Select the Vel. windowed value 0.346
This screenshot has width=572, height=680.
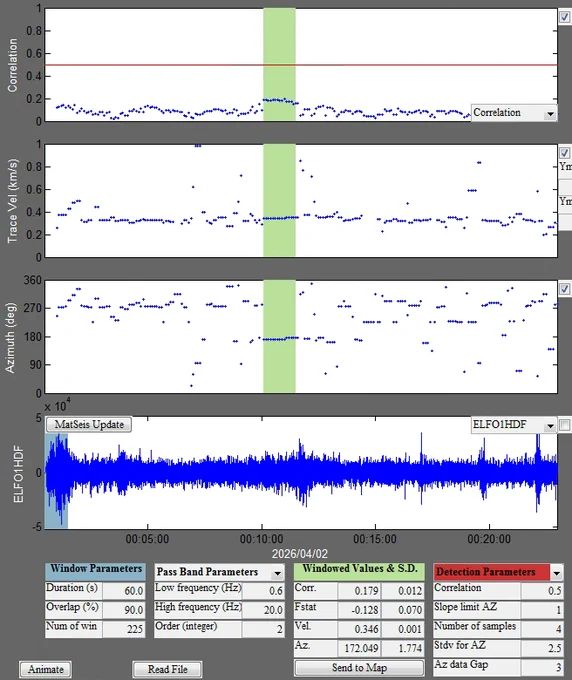(359, 629)
